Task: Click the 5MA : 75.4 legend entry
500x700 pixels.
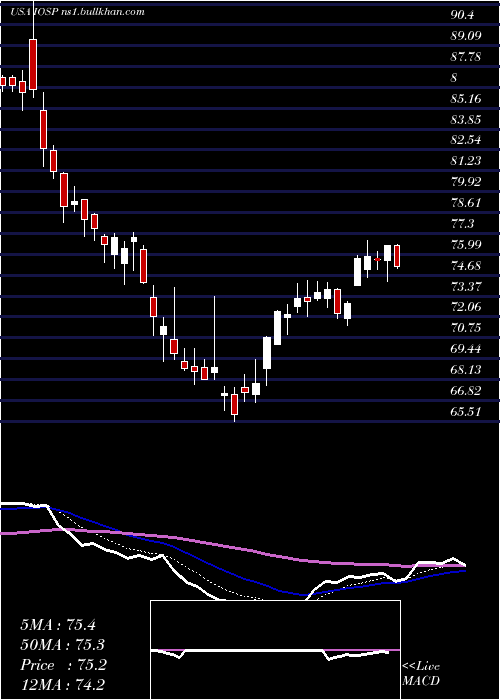Action: 58,625
